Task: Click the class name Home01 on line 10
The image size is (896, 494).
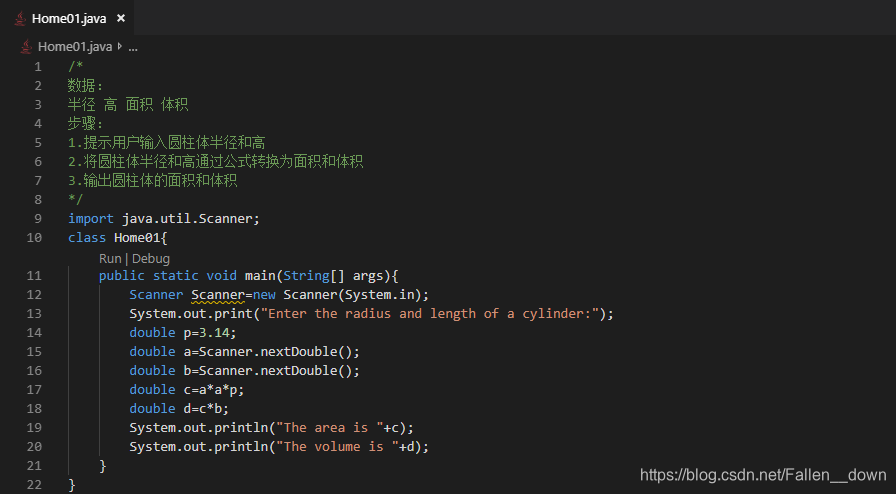Action: (x=137, y=237)
